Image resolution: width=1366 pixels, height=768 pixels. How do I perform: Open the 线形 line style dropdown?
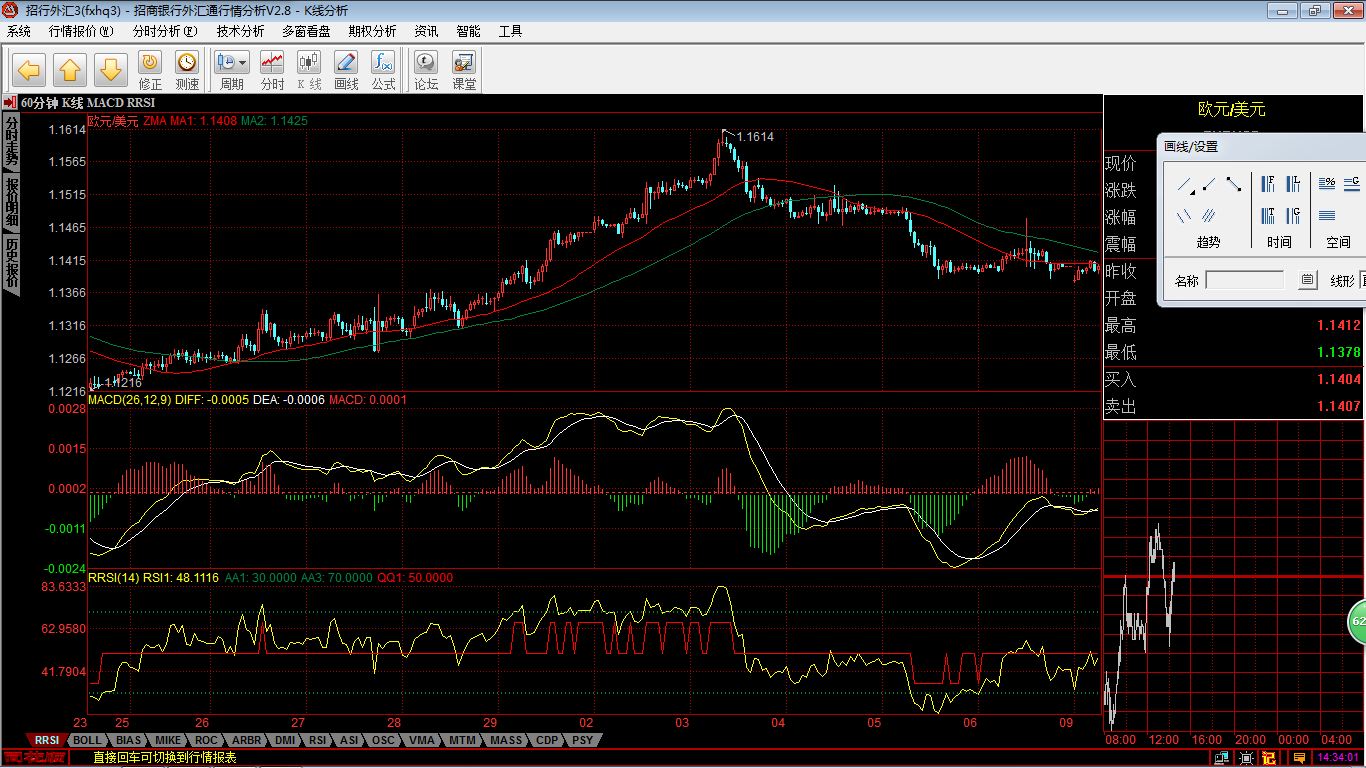tap(1362, 280)
